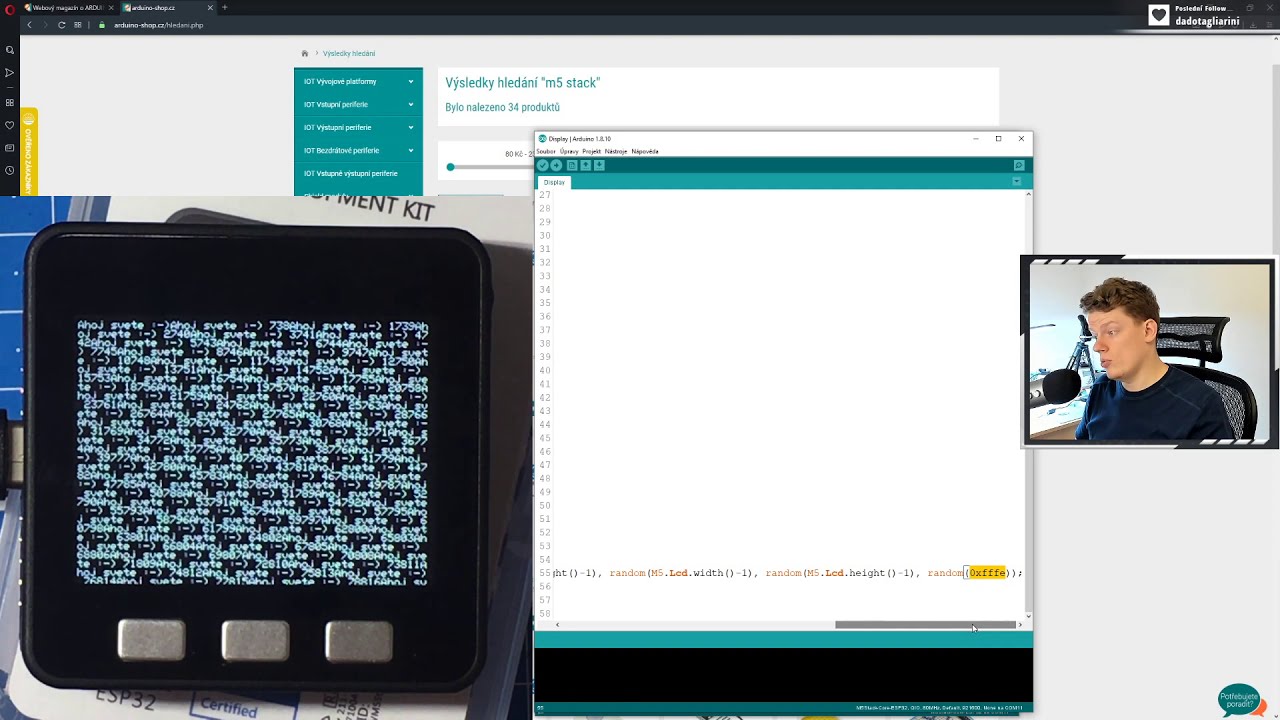Click the vertical scrollbar up arrow in editor
1280x720 pixels.
1028,193
